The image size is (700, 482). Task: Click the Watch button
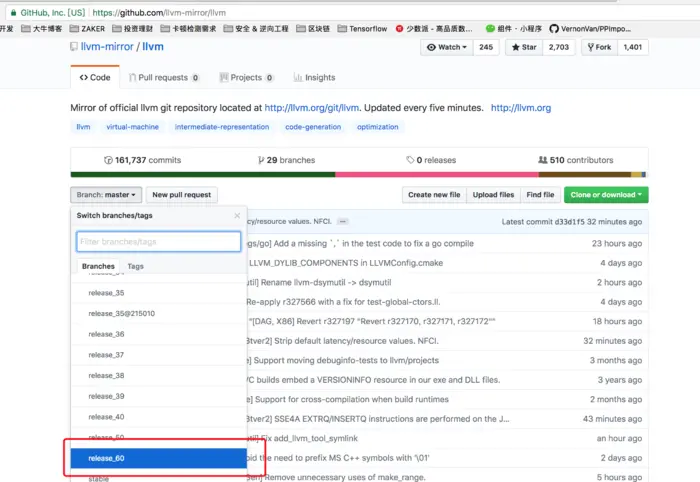447,47
